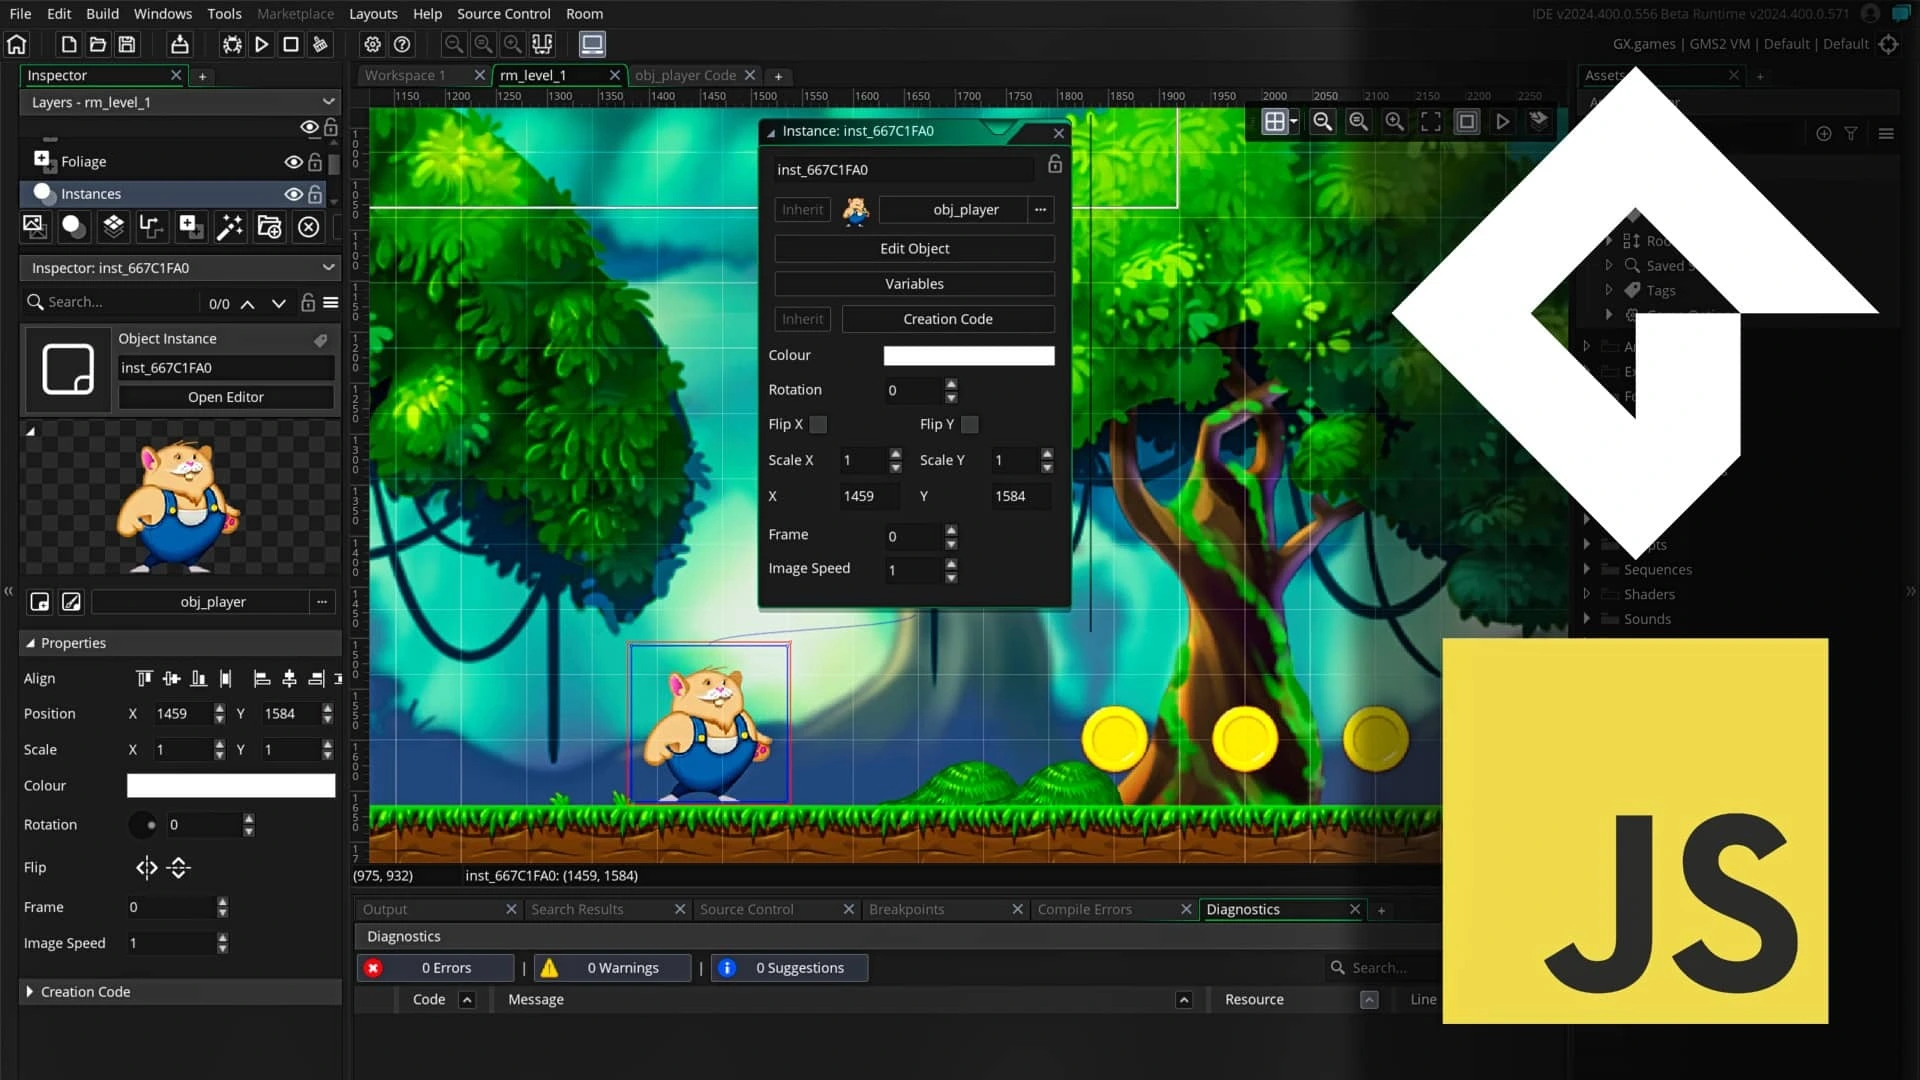The width and height of the screenshot is (1920, 1080).
Task: Expand the Shaders asset folder
Action: point(1587,594)
